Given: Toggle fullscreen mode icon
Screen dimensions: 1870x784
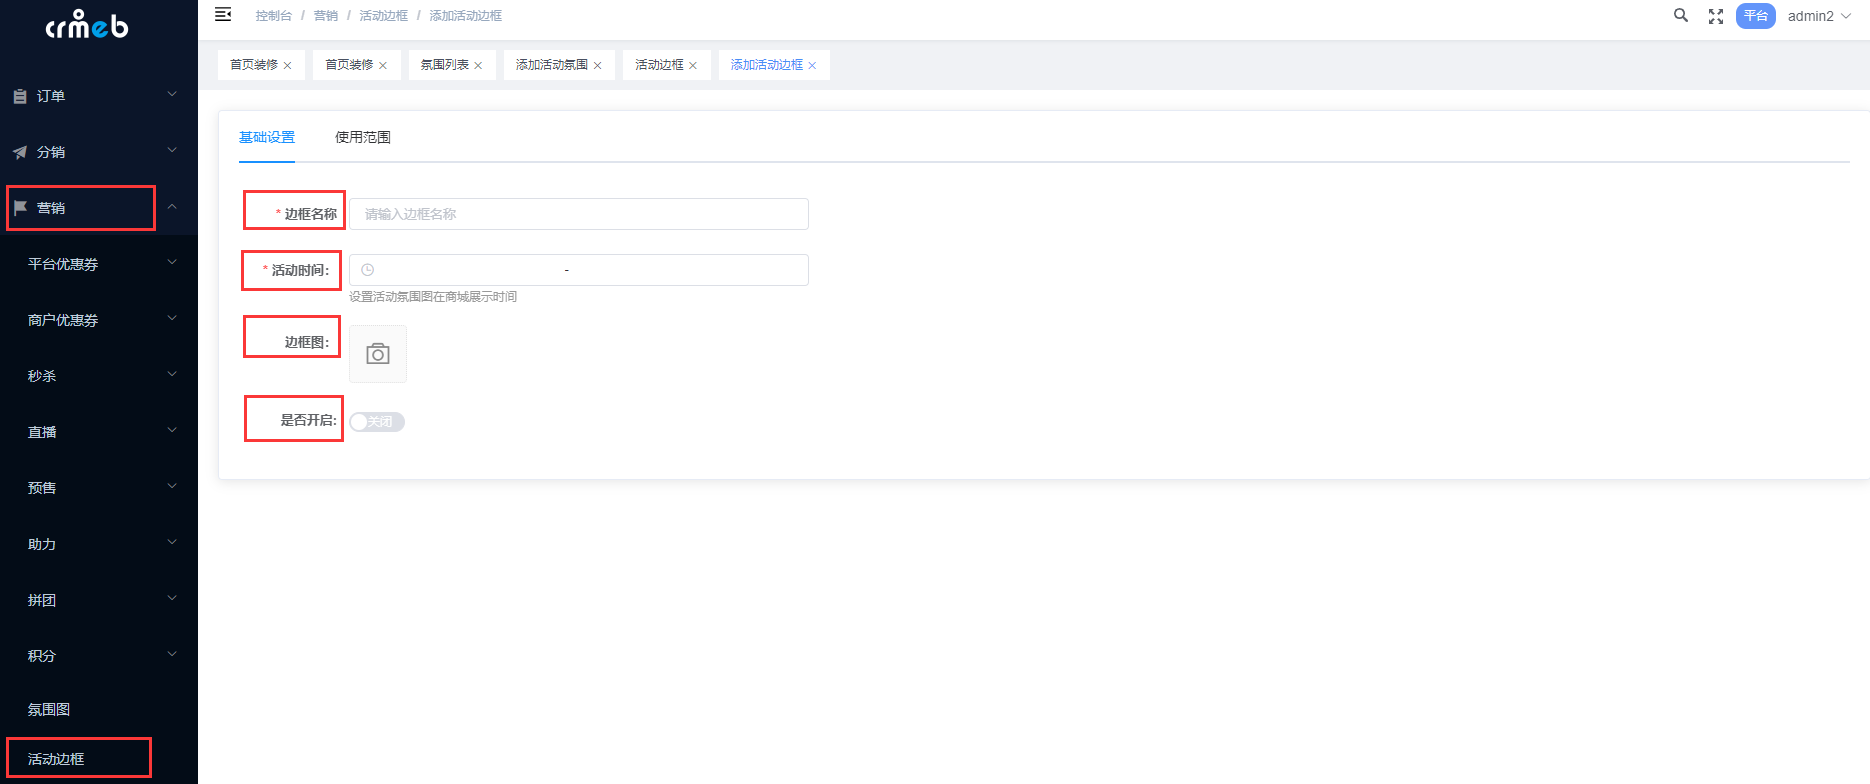Looking at the screenshot, I should tap(1716, 16).
